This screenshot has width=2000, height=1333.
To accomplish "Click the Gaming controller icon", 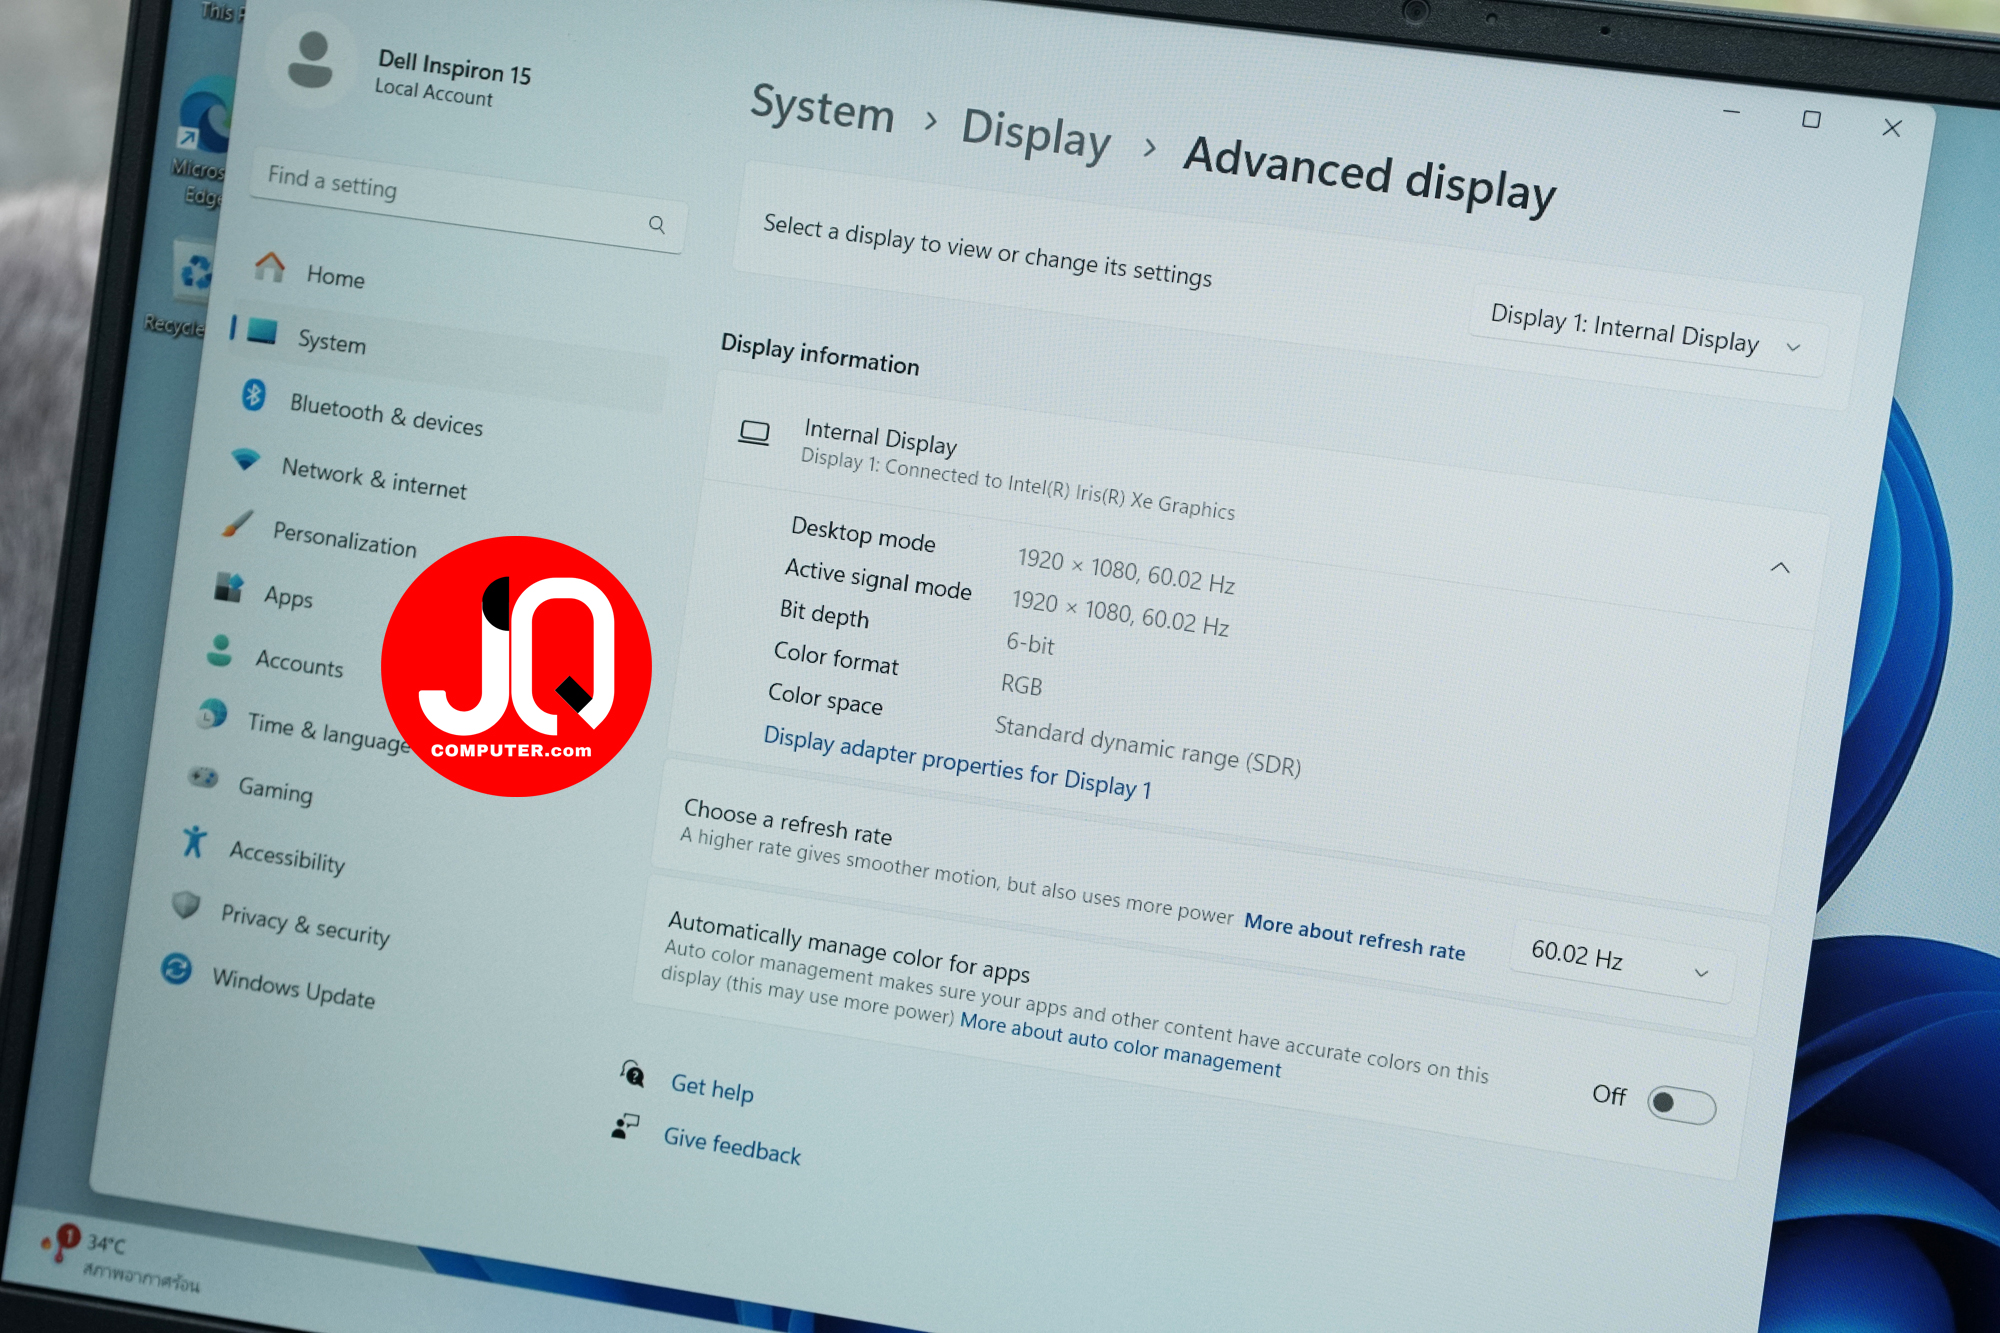I will click(x=204, y=777).
